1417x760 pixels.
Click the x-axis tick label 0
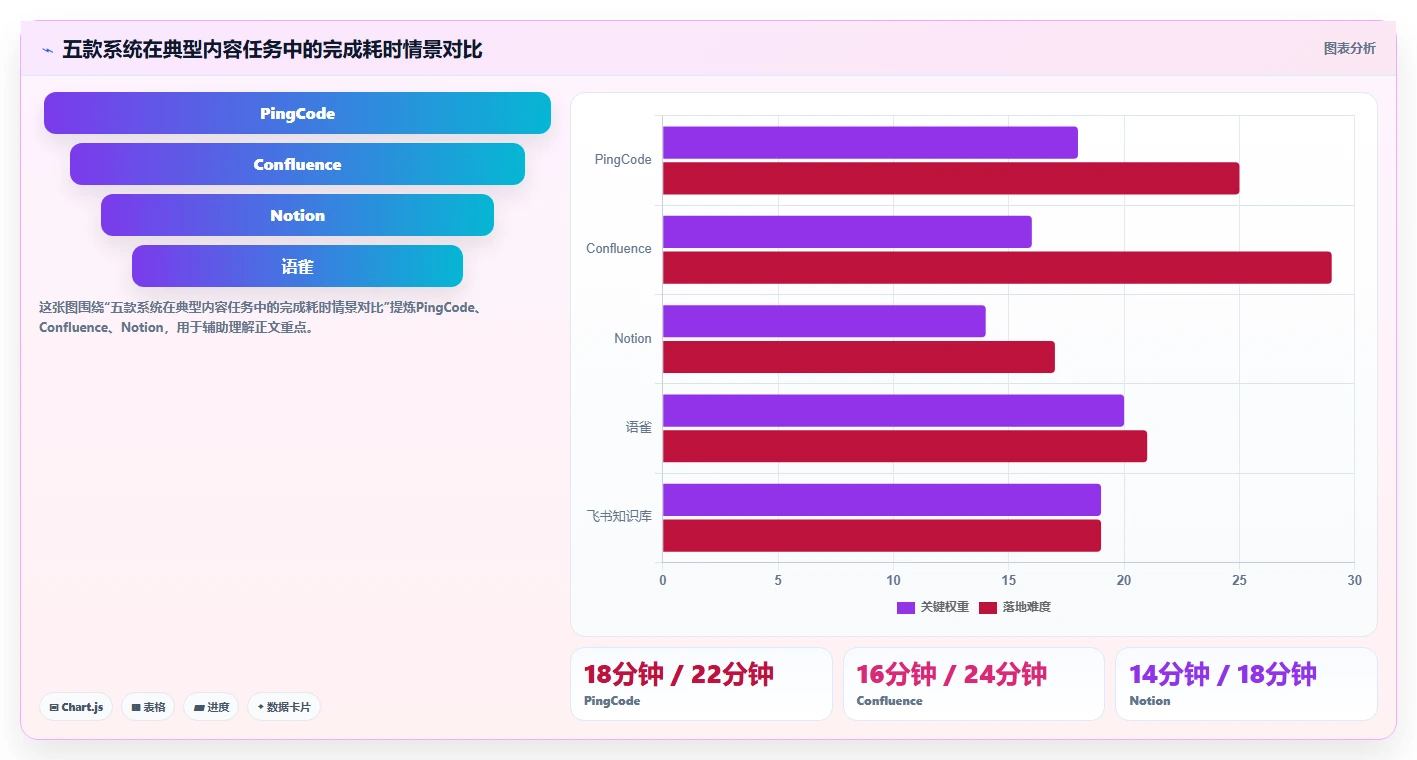tap(662, 580)
